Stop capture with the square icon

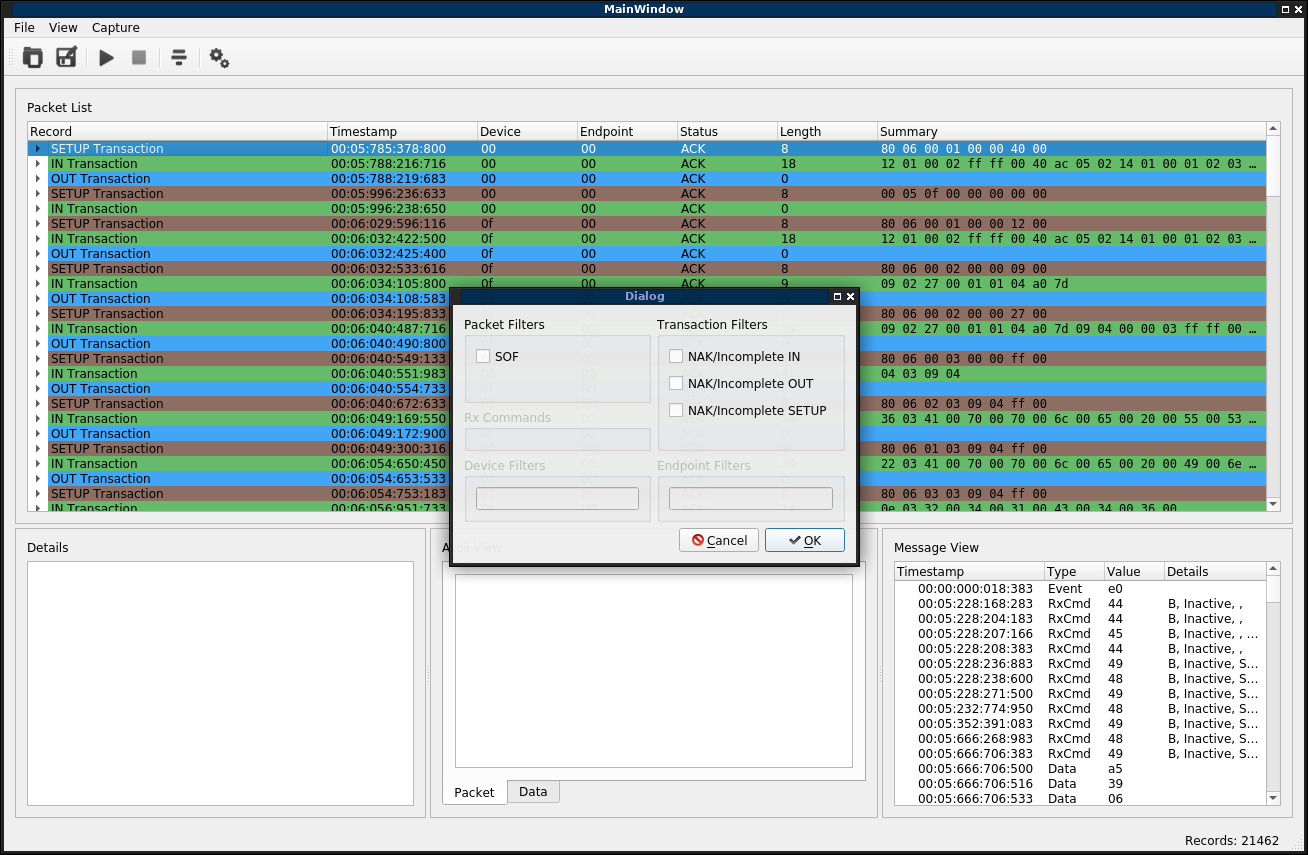coord(139,58)
